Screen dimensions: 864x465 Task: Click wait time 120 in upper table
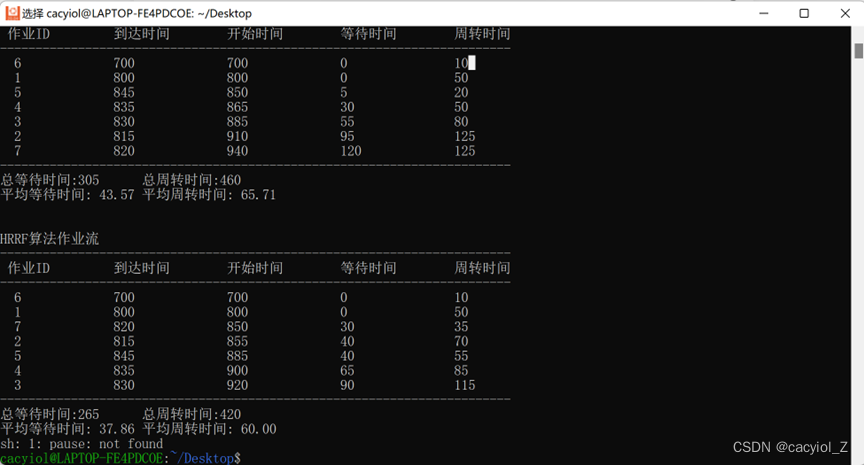[x=351, y=151]
